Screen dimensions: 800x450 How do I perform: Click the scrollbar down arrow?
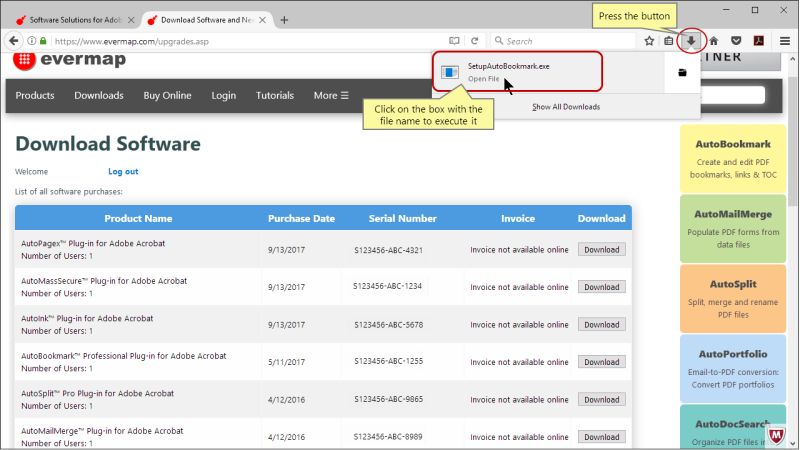(792, 443)
